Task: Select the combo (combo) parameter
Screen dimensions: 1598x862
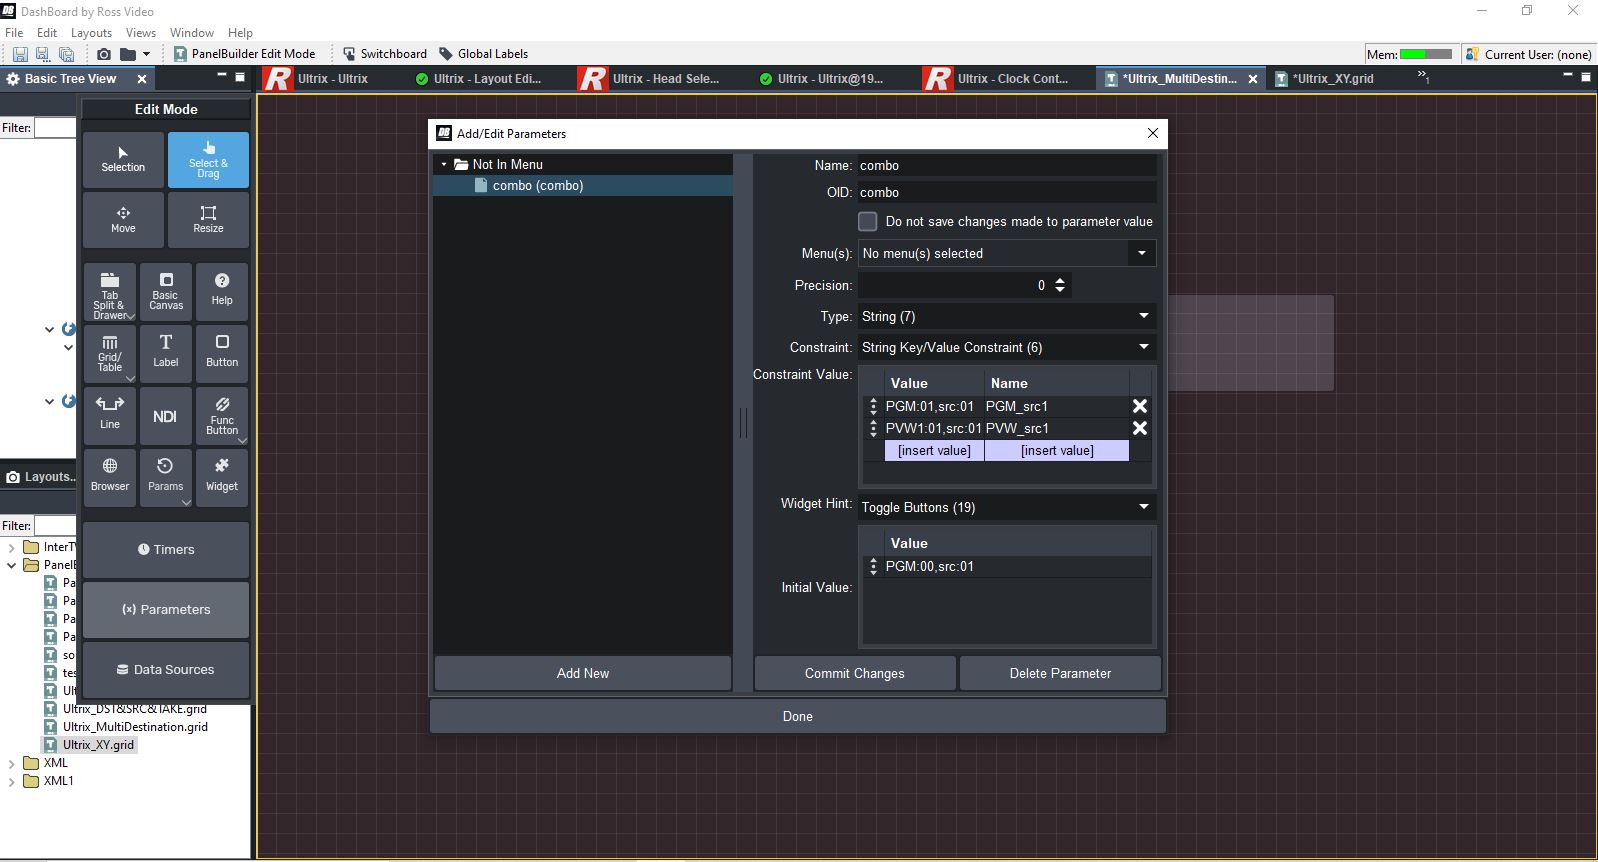Action: [x=583, y=185]
